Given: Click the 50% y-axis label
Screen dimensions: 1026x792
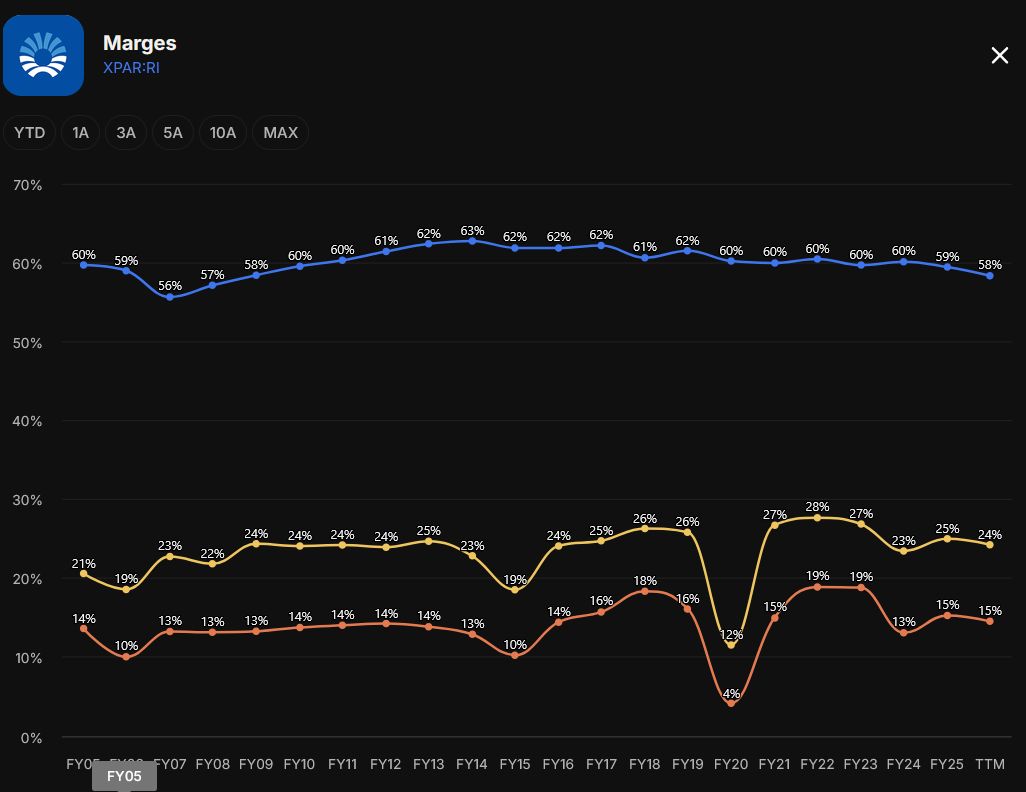Looking at the screenshot, I should point(27,343).
